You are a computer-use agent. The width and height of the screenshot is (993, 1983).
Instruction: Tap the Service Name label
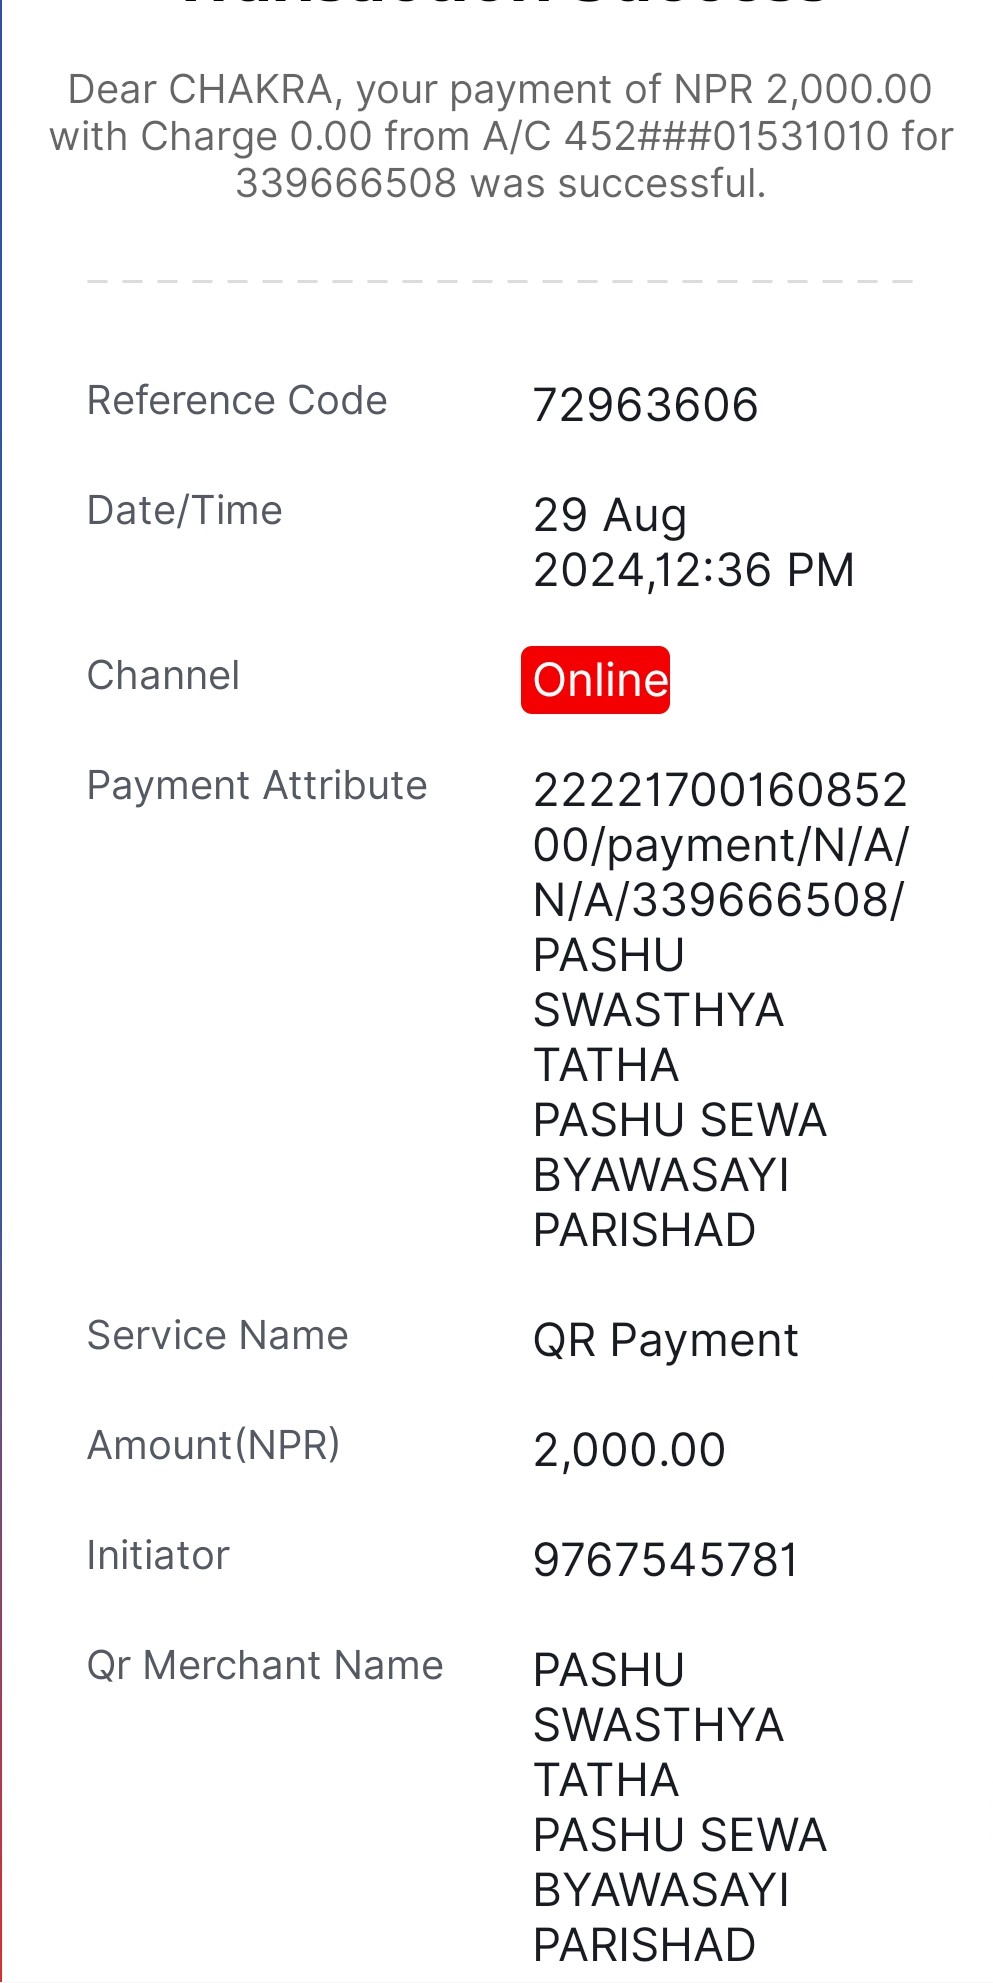click(217, 1336)
